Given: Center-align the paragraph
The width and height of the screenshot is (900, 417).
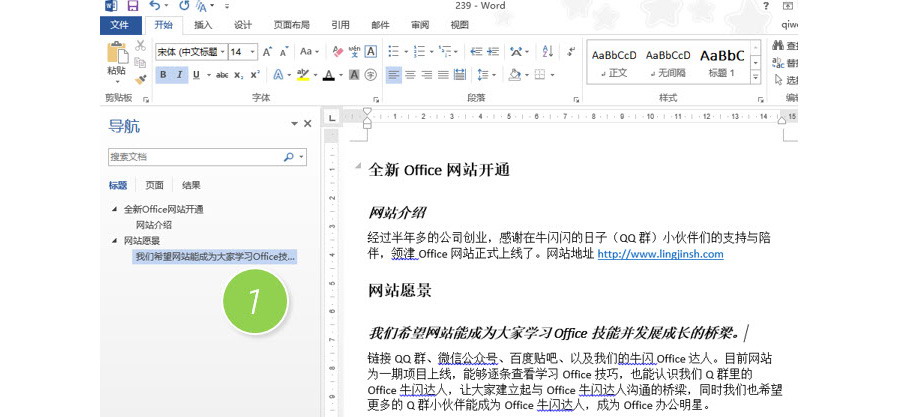Looking at the screenshot, I should point(410,75).
